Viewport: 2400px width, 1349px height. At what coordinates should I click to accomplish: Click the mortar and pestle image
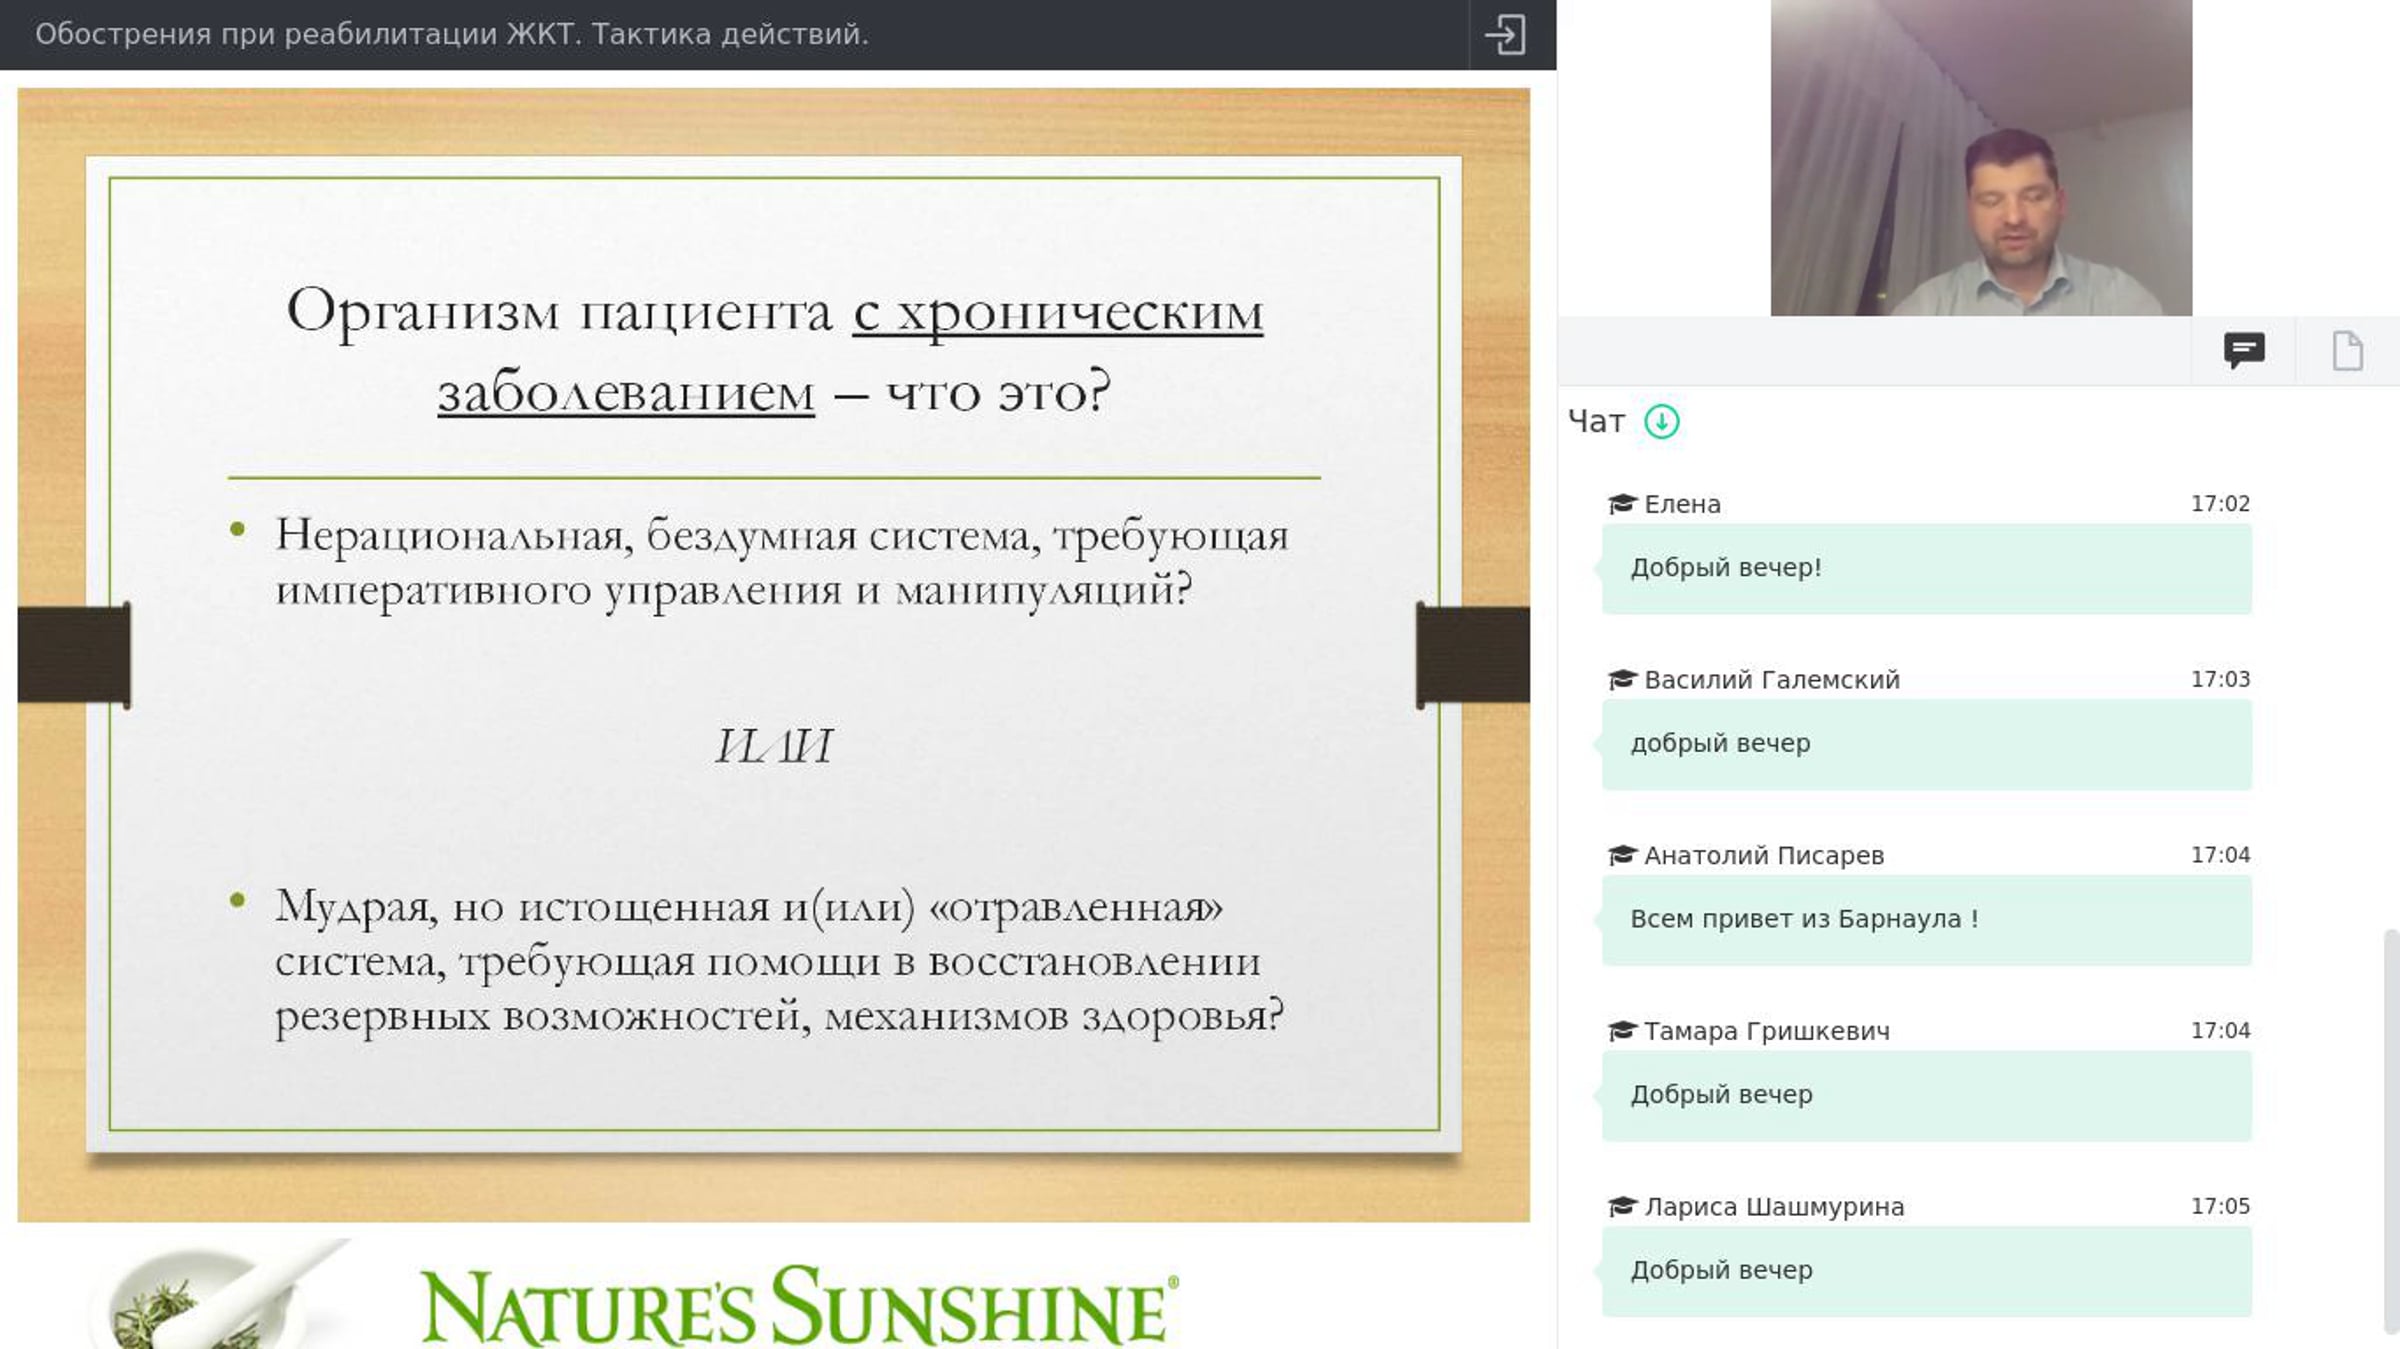click(x=222, y=1295)
